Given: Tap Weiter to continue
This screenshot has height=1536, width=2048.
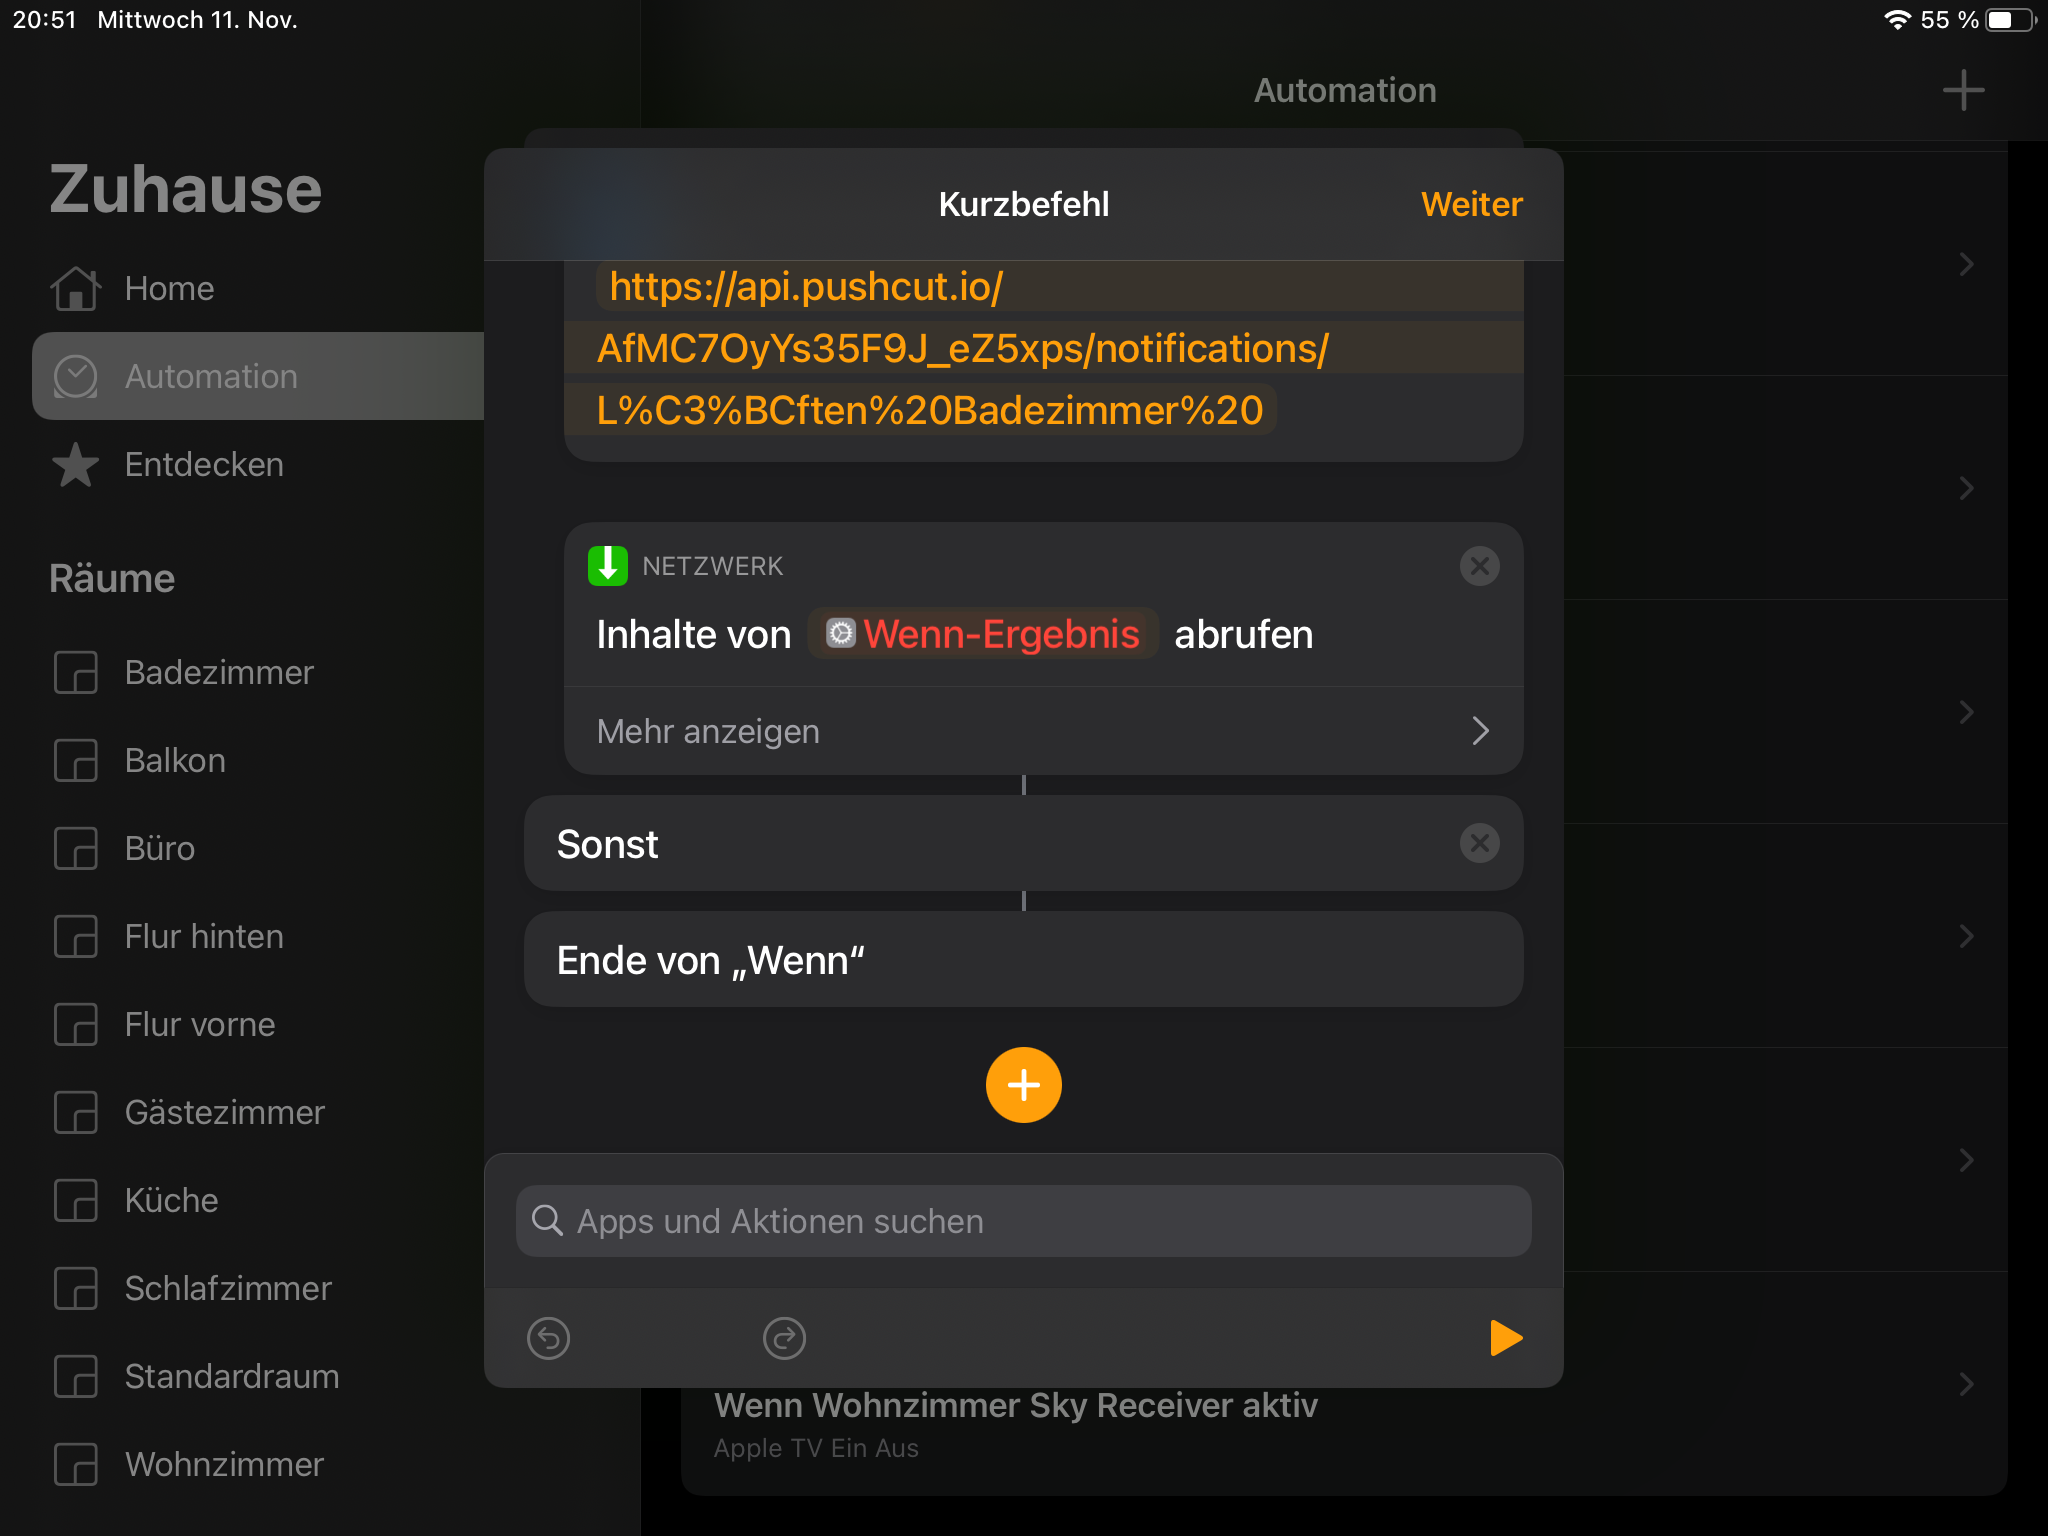Looking at the screenshot, I should [x=1471, y=204].
